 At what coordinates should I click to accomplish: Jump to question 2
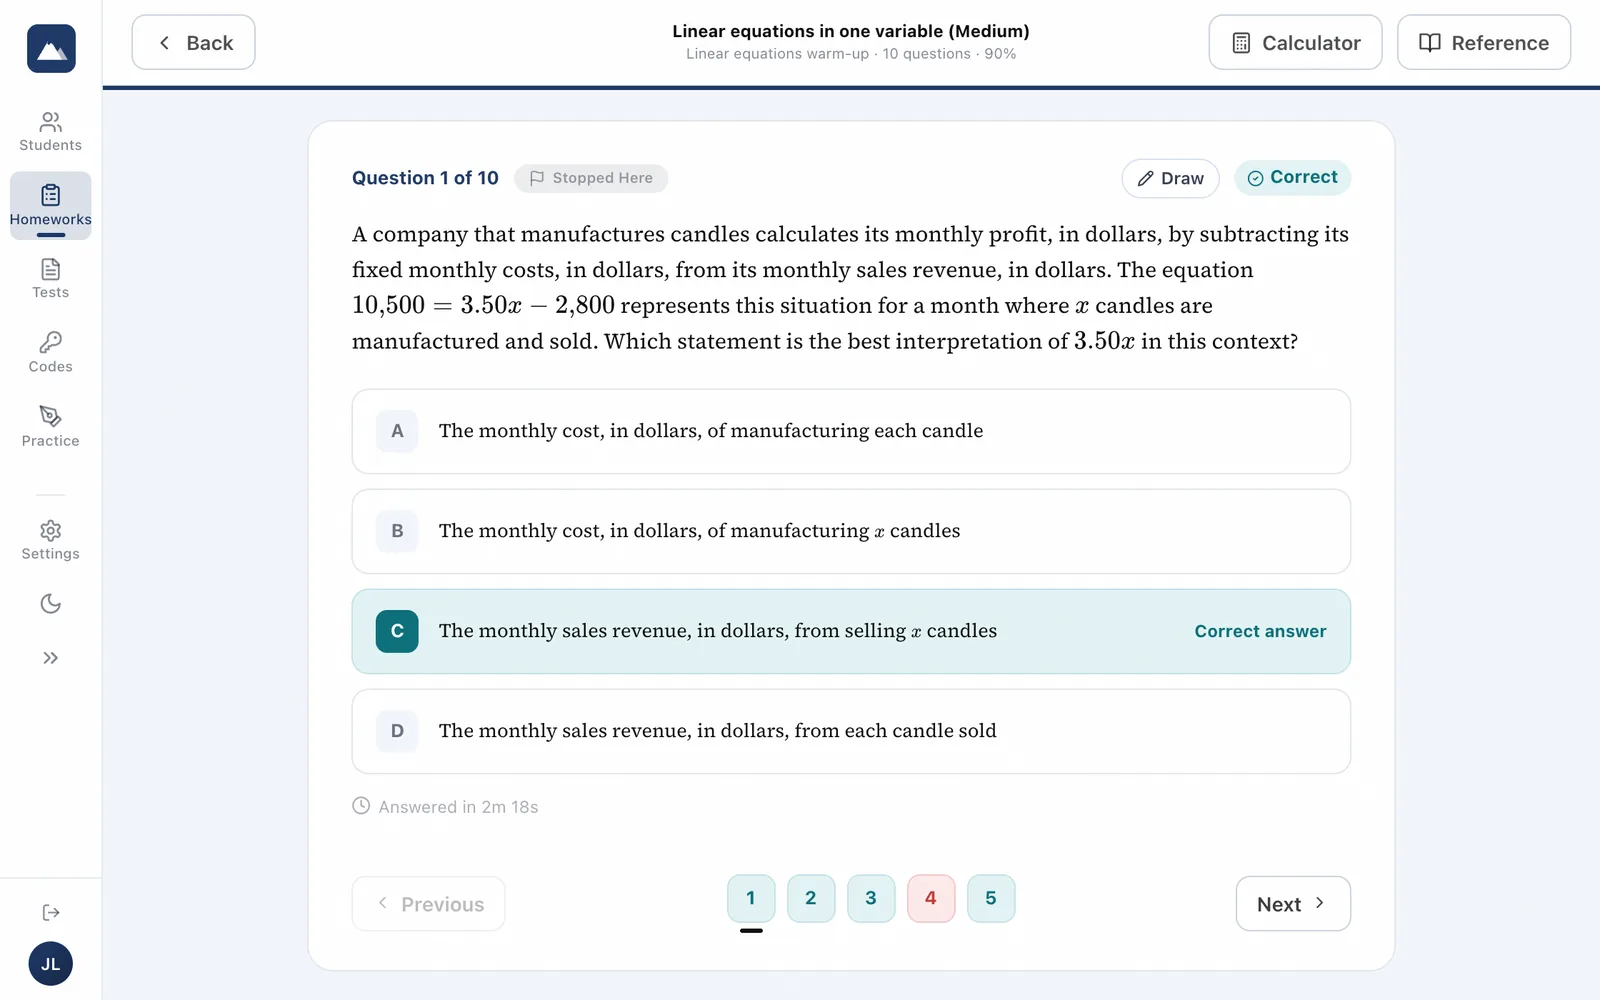click(x=811, y=898)
